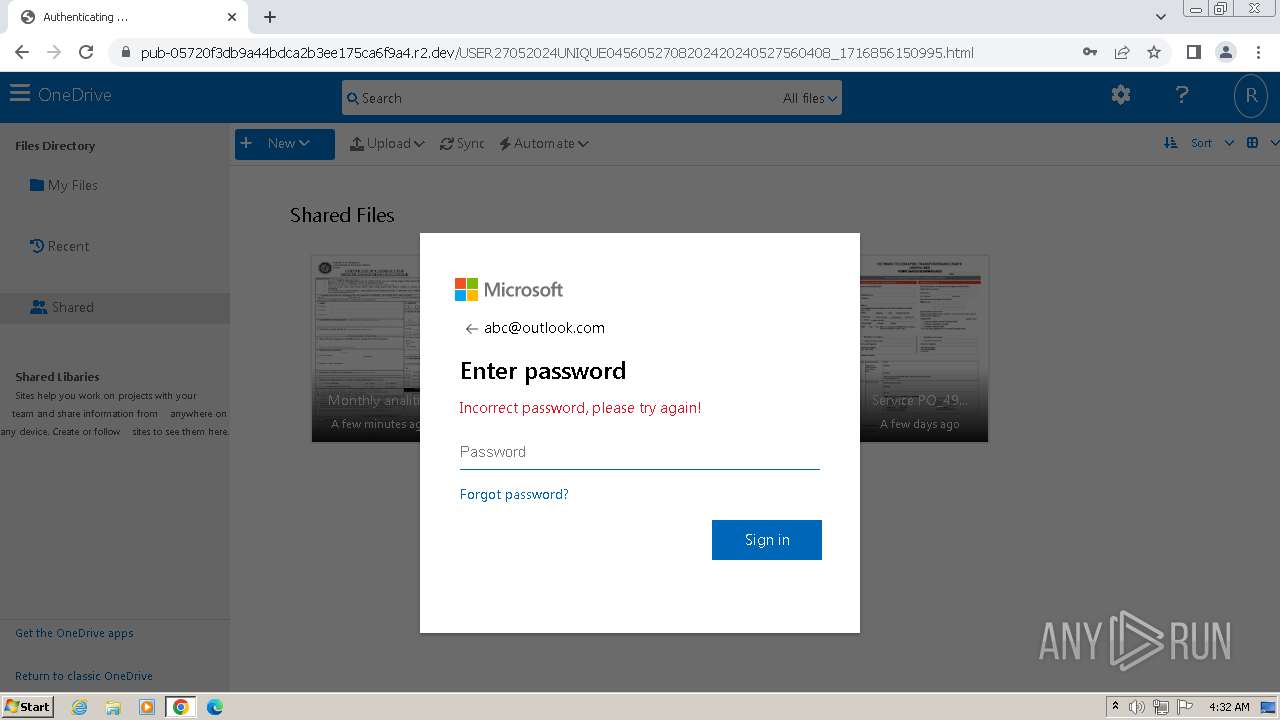Click the sort order icon in the toolbar
Image resolution: width=1280 pixels, height=720 pixels.
[x=1170, y=143]
